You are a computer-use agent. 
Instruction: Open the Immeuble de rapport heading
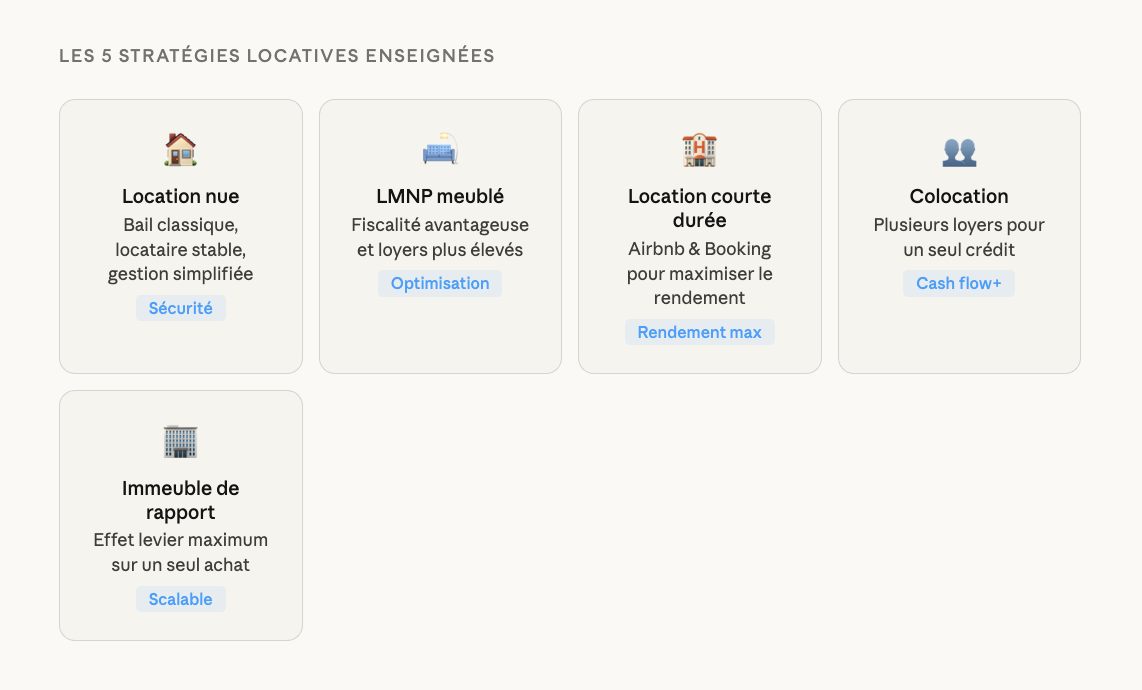tap(181, 500)
